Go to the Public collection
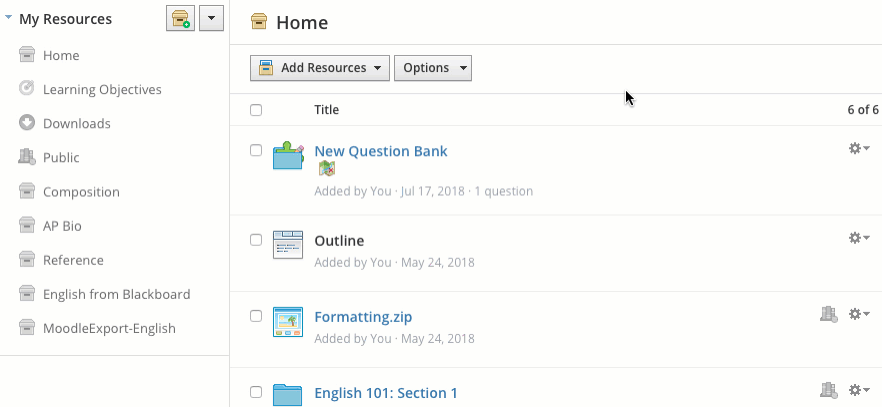882x407 pixels. click(x=61, y=158)
